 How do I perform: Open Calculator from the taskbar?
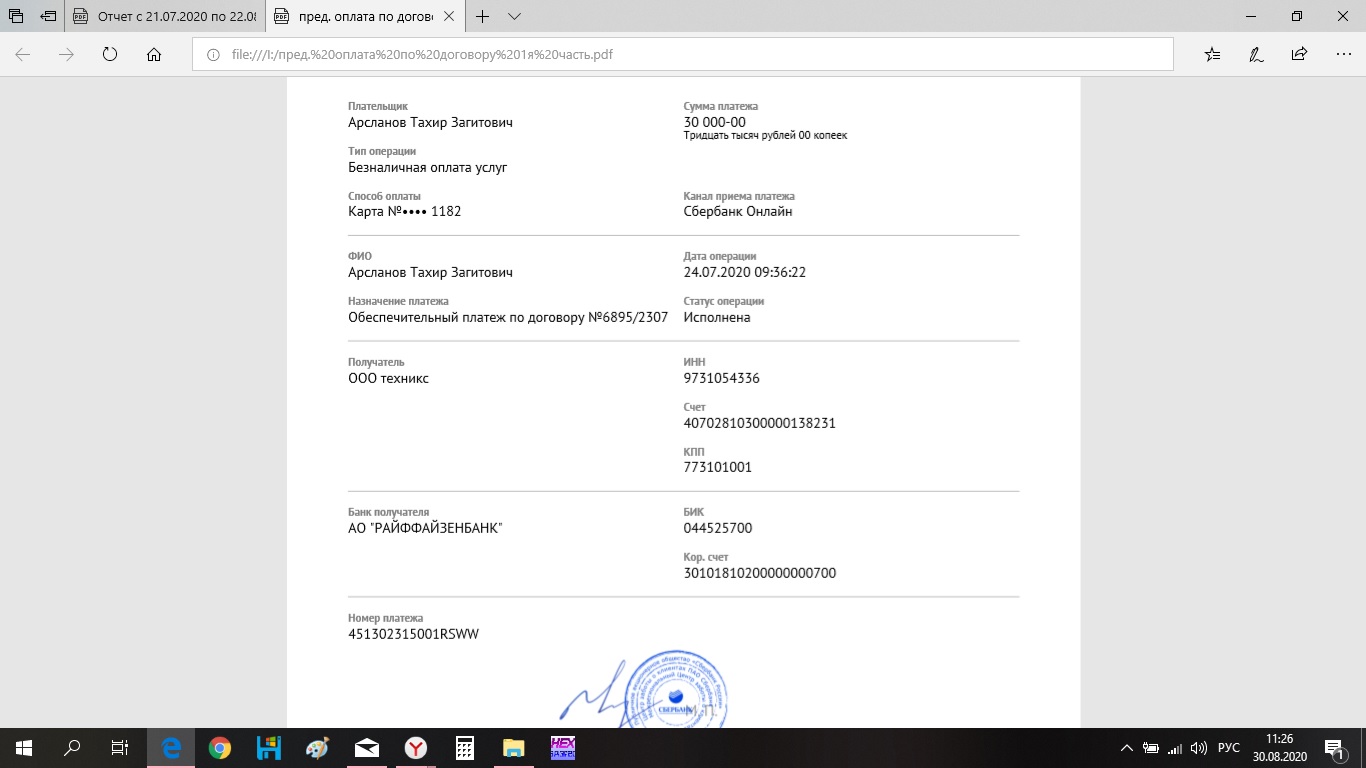pyautogui.click(x=464, y=748)
